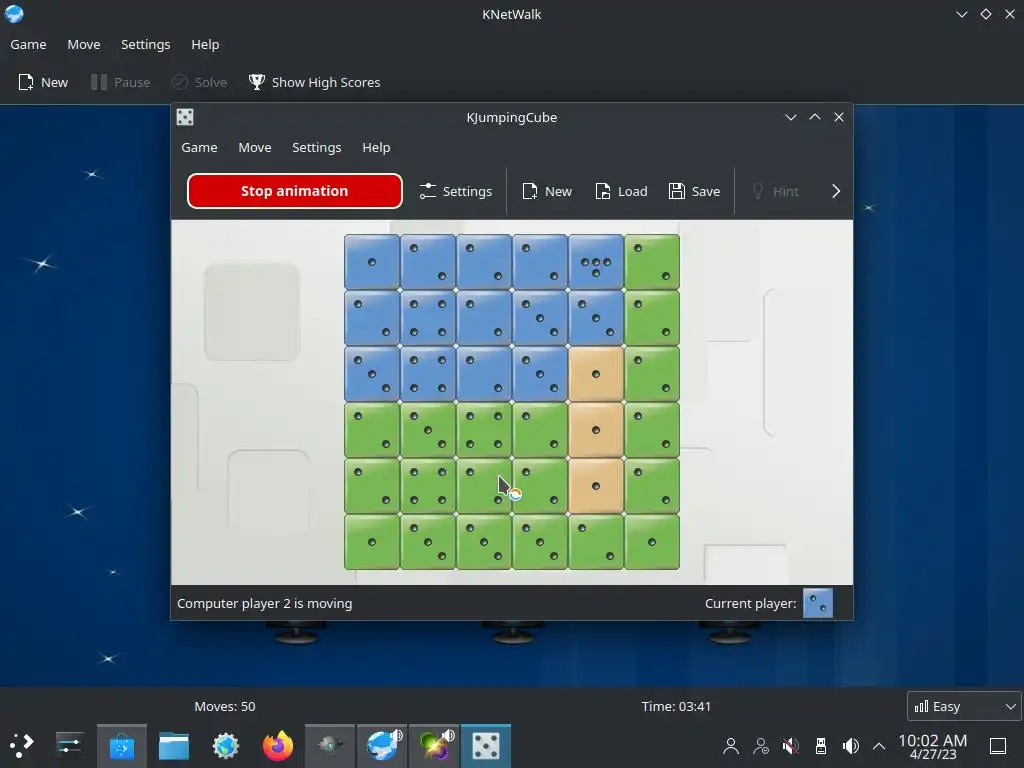Open the KJumpingCube Settings menu

pos(317,148)
